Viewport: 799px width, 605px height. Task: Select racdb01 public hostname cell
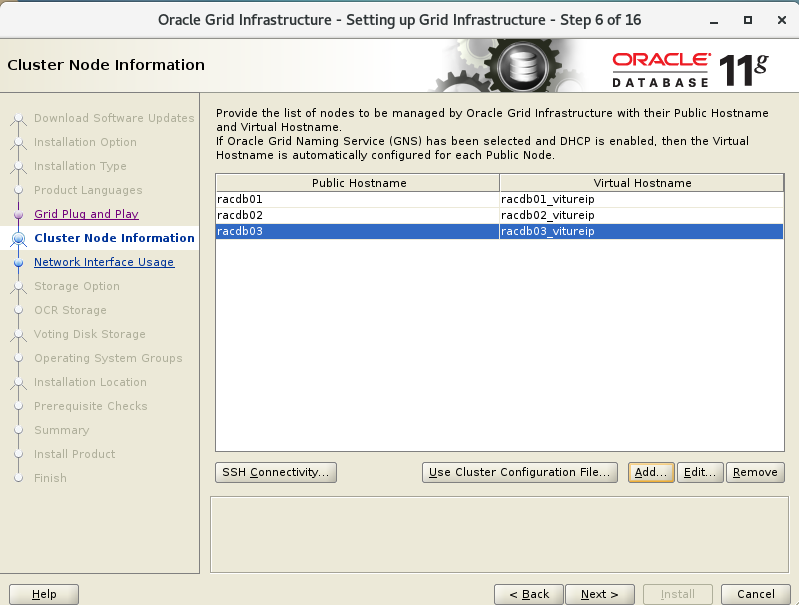tap(357, 199)
